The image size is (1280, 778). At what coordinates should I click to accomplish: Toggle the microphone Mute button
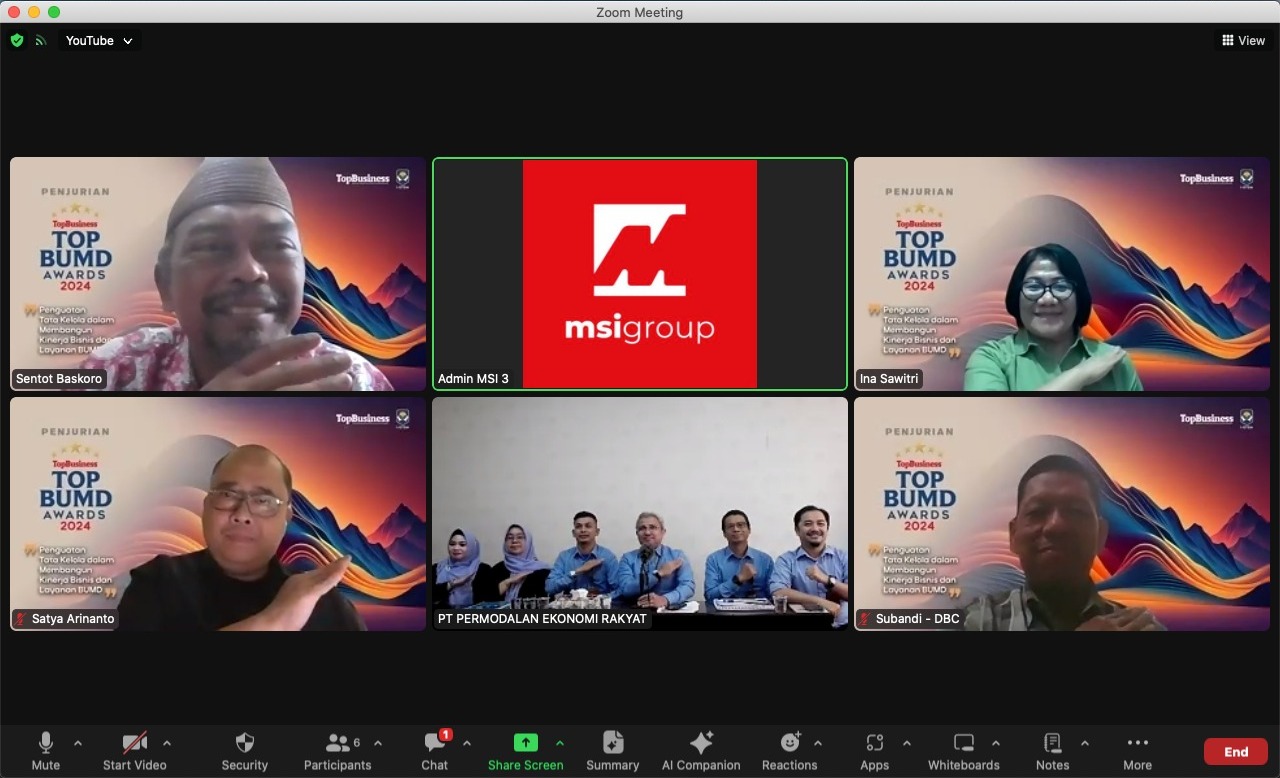[46, 751]
